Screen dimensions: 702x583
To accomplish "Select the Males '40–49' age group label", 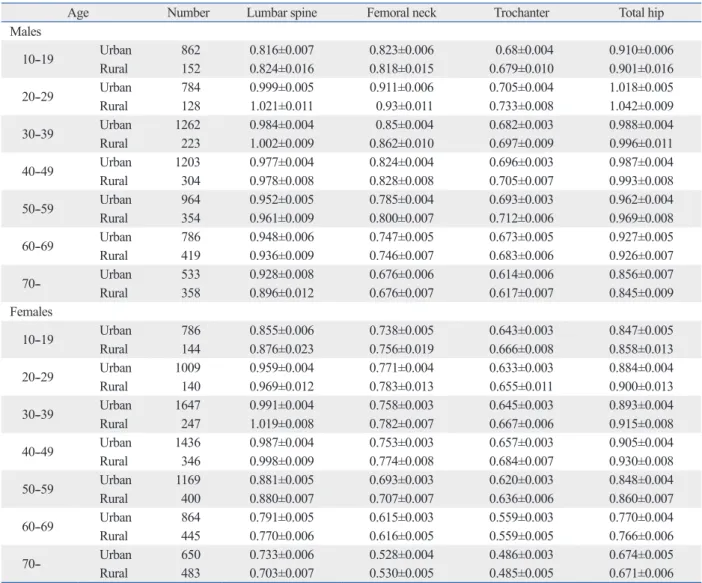I will click(x=38, y=171).
